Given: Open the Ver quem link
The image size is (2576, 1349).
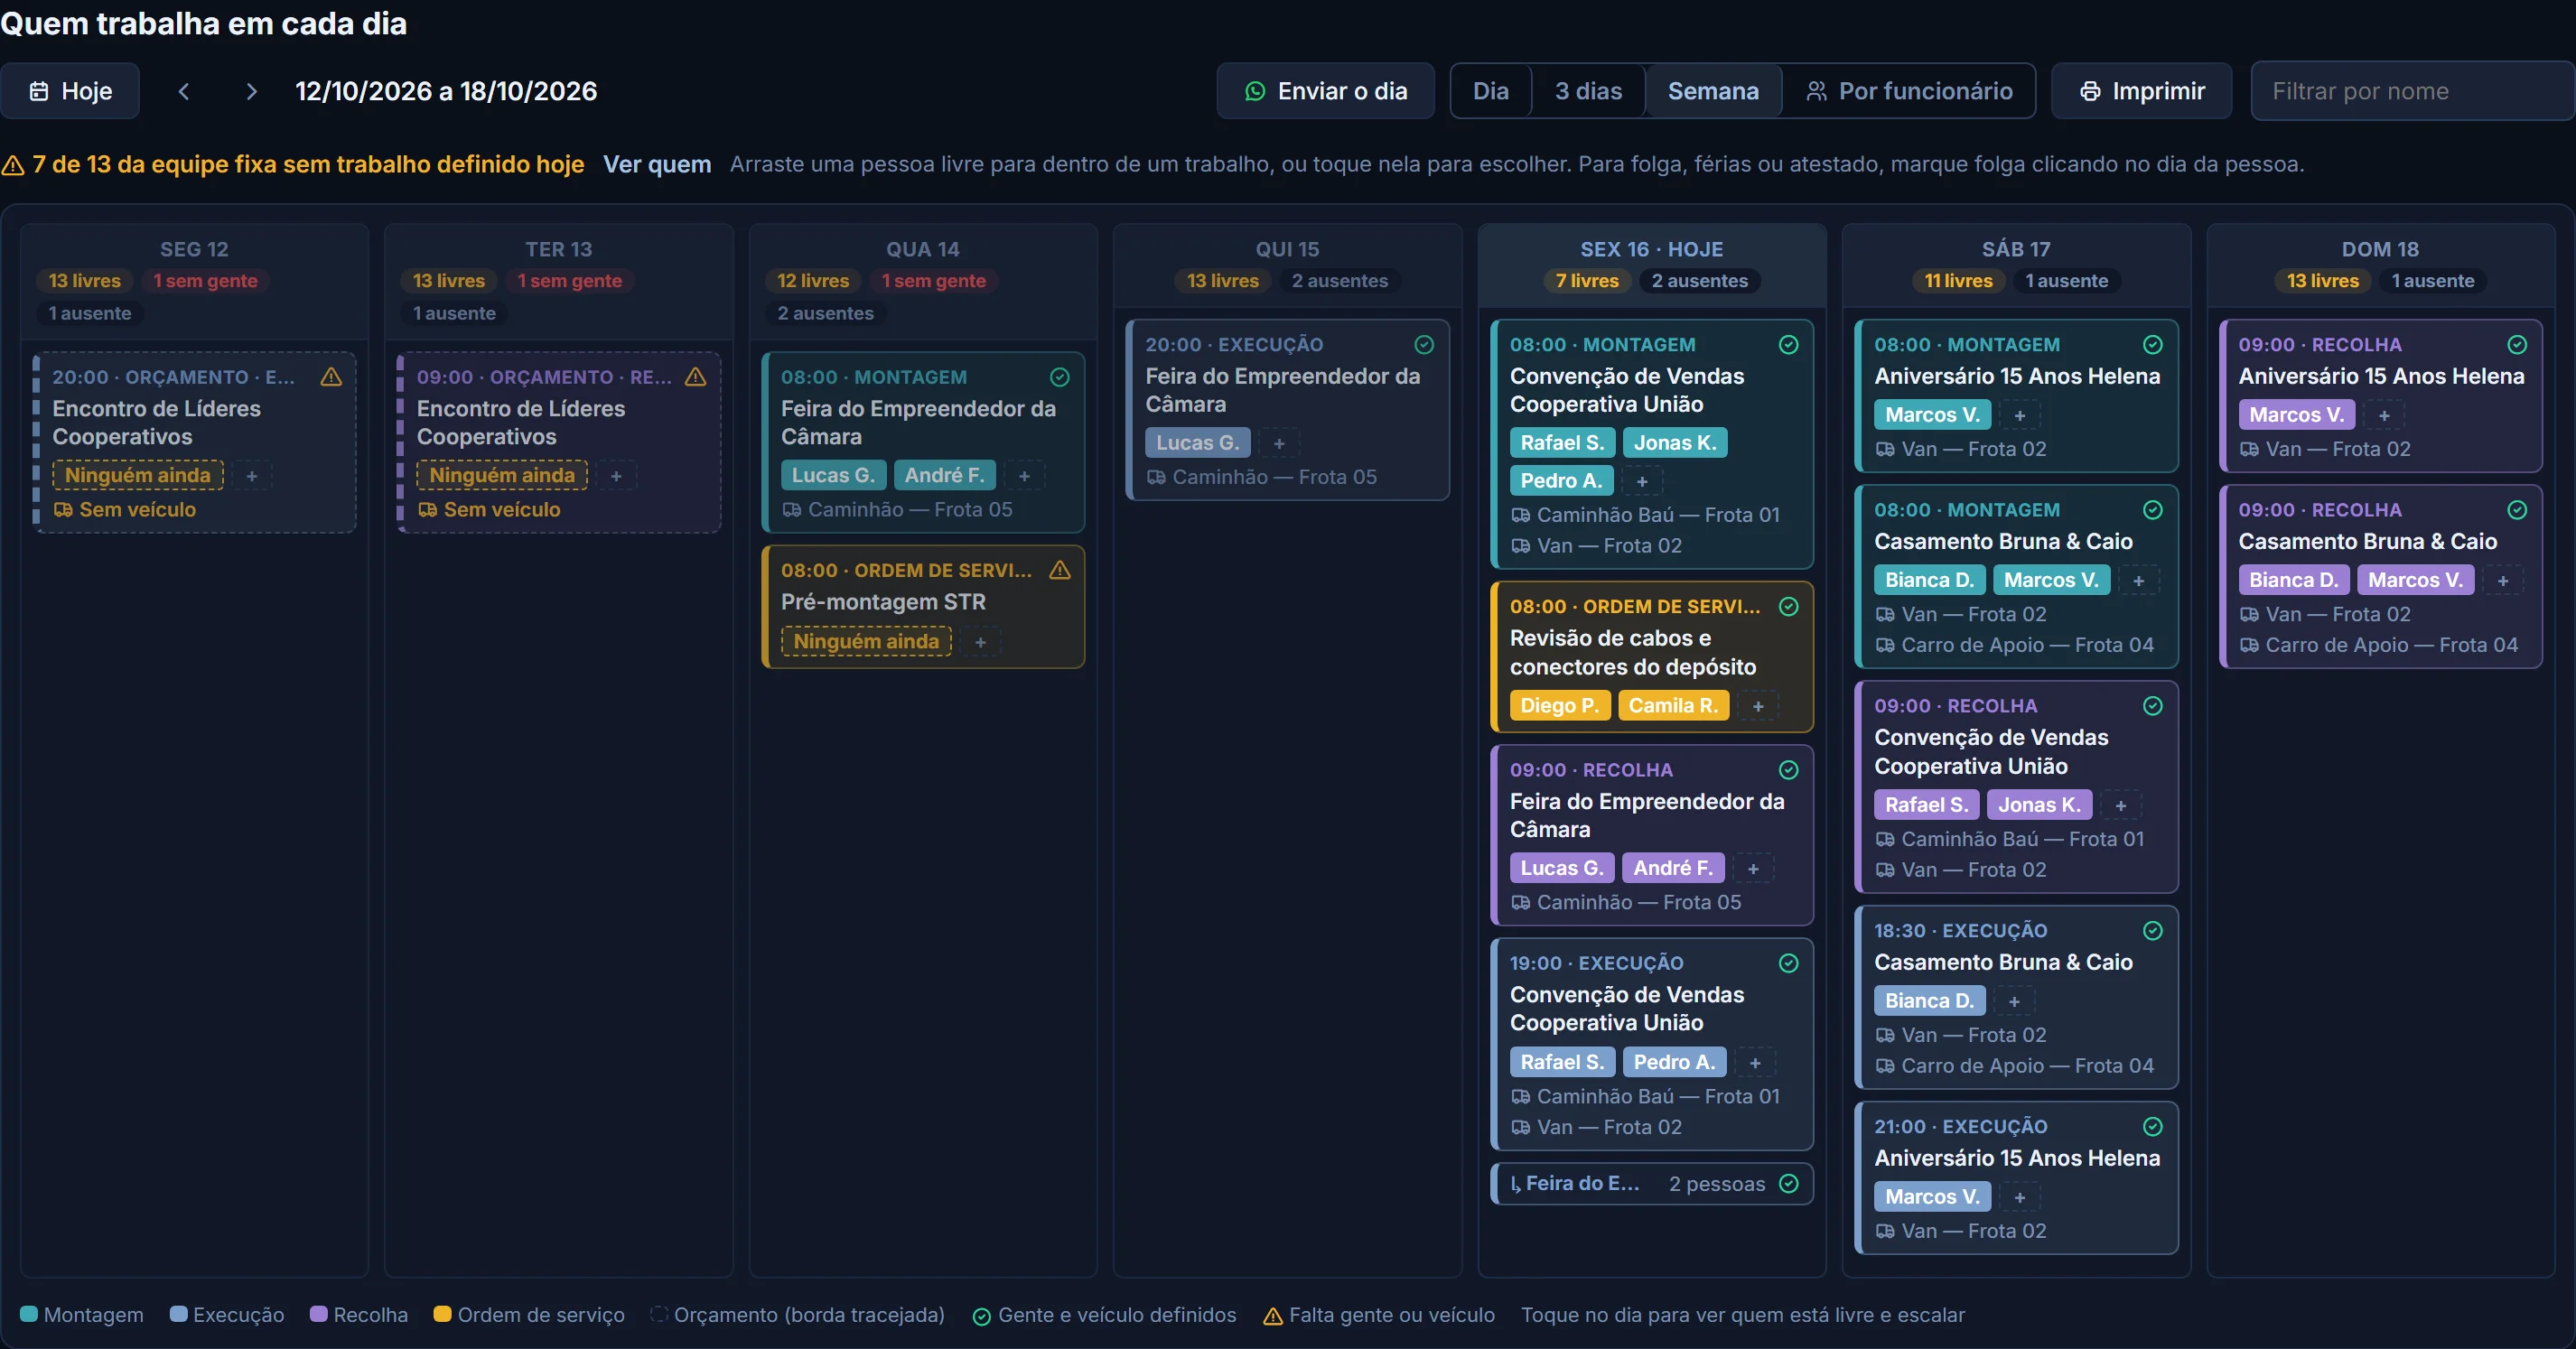Looking at the screenshot, I should coord(657,164).
